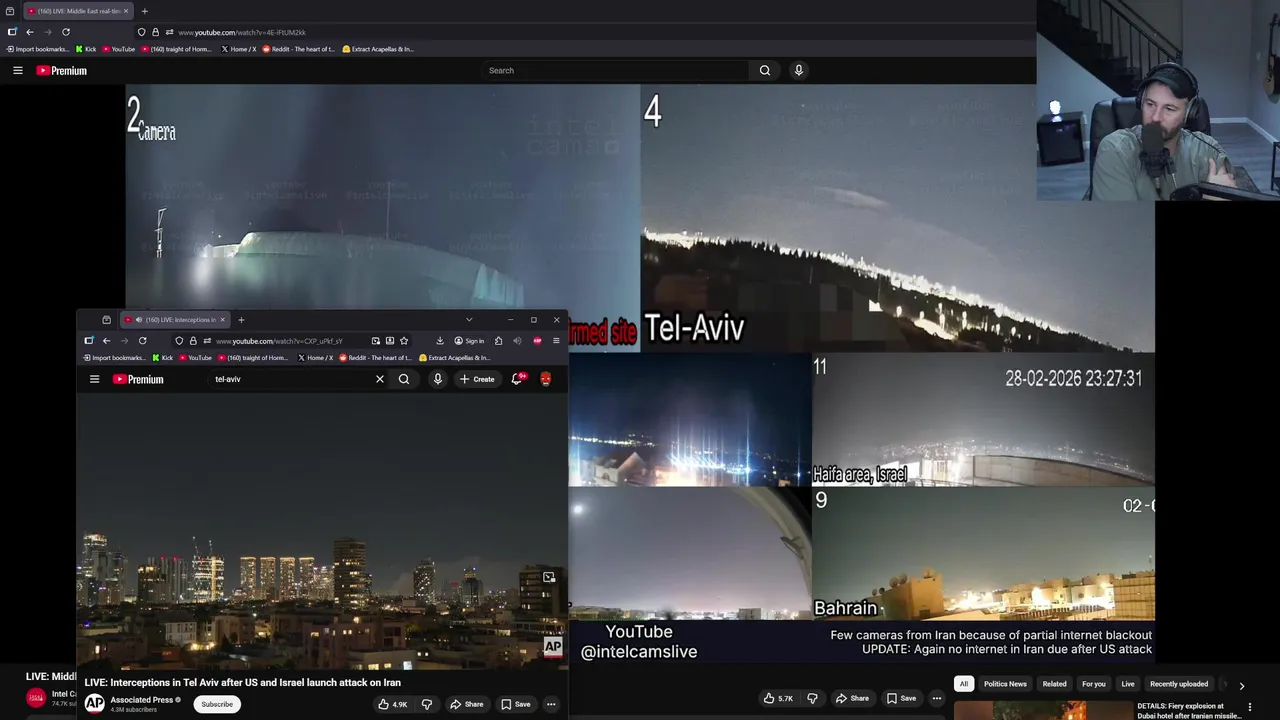Screen dimensions: 1280x720
Task: Reload the page in the main browser window
Action: (x=66, y=32)
